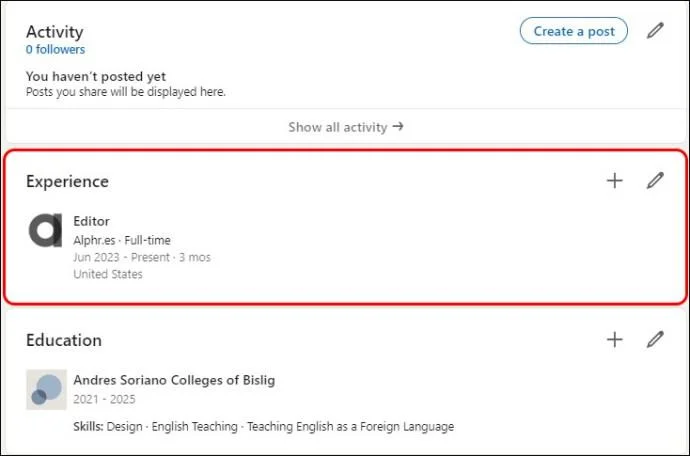Add education entry with plus icon
Image resolution: width=690 pixels, height=456 pixels.
(x=614, y=339)
